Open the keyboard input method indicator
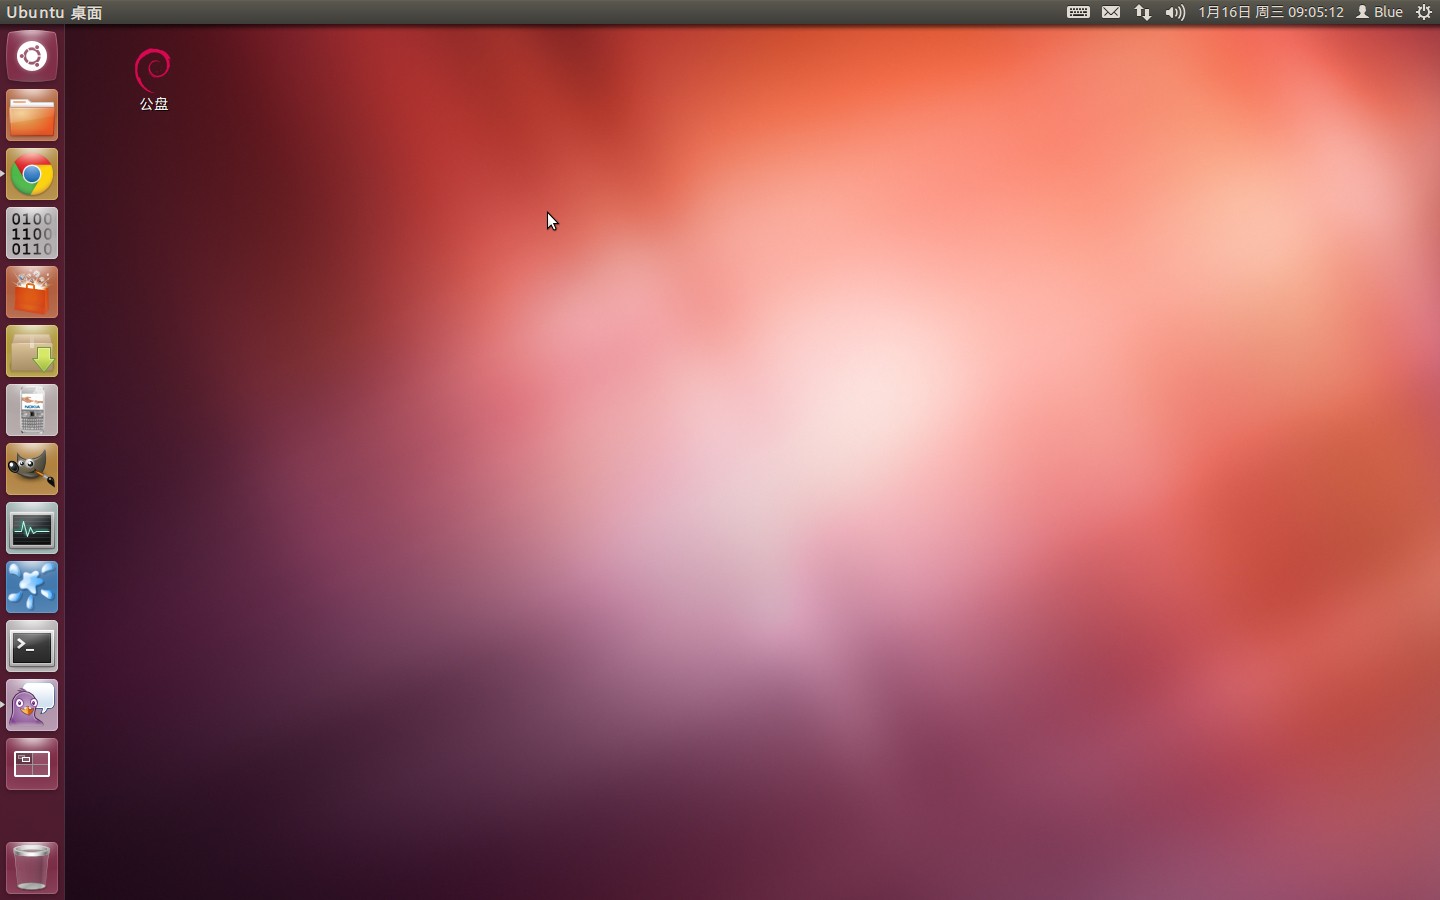Image resolution: width=1440 pixels, height=900 pixels. [1078, 12]
